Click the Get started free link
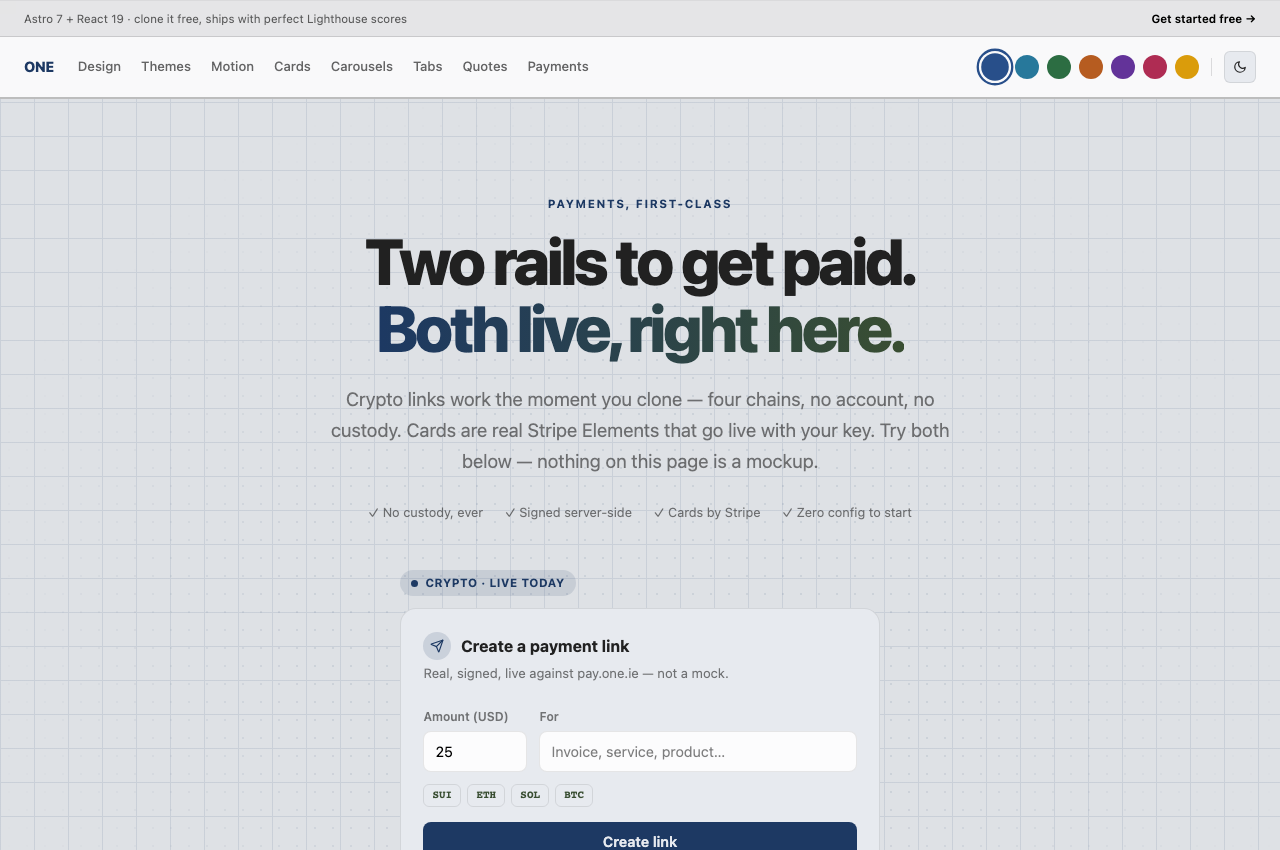1280x850 pixels. [1203, 19]
